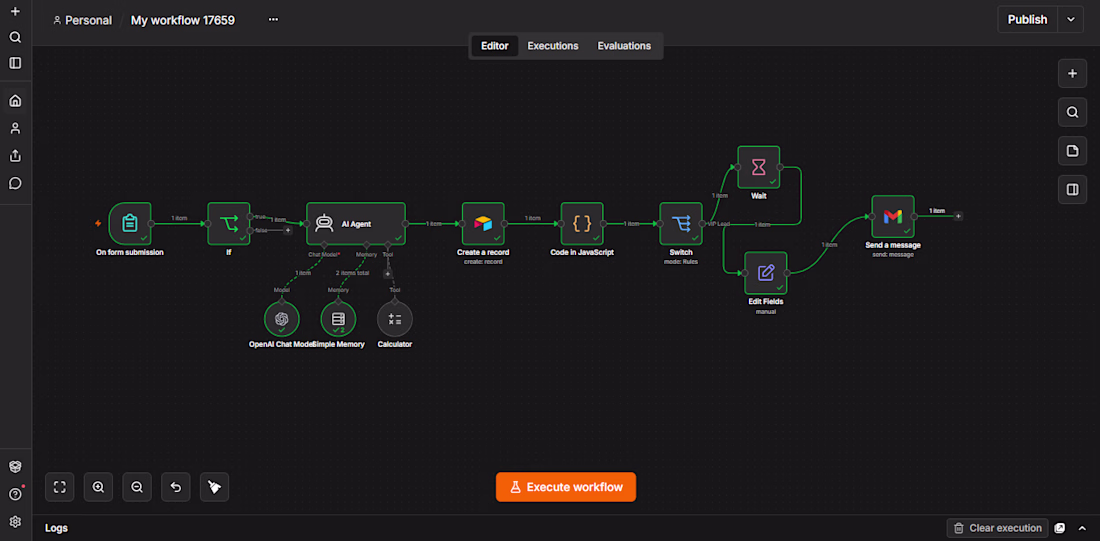The image size is (1100, 541).
Task: Open search from the left sidebar
Action: point(15,37)
